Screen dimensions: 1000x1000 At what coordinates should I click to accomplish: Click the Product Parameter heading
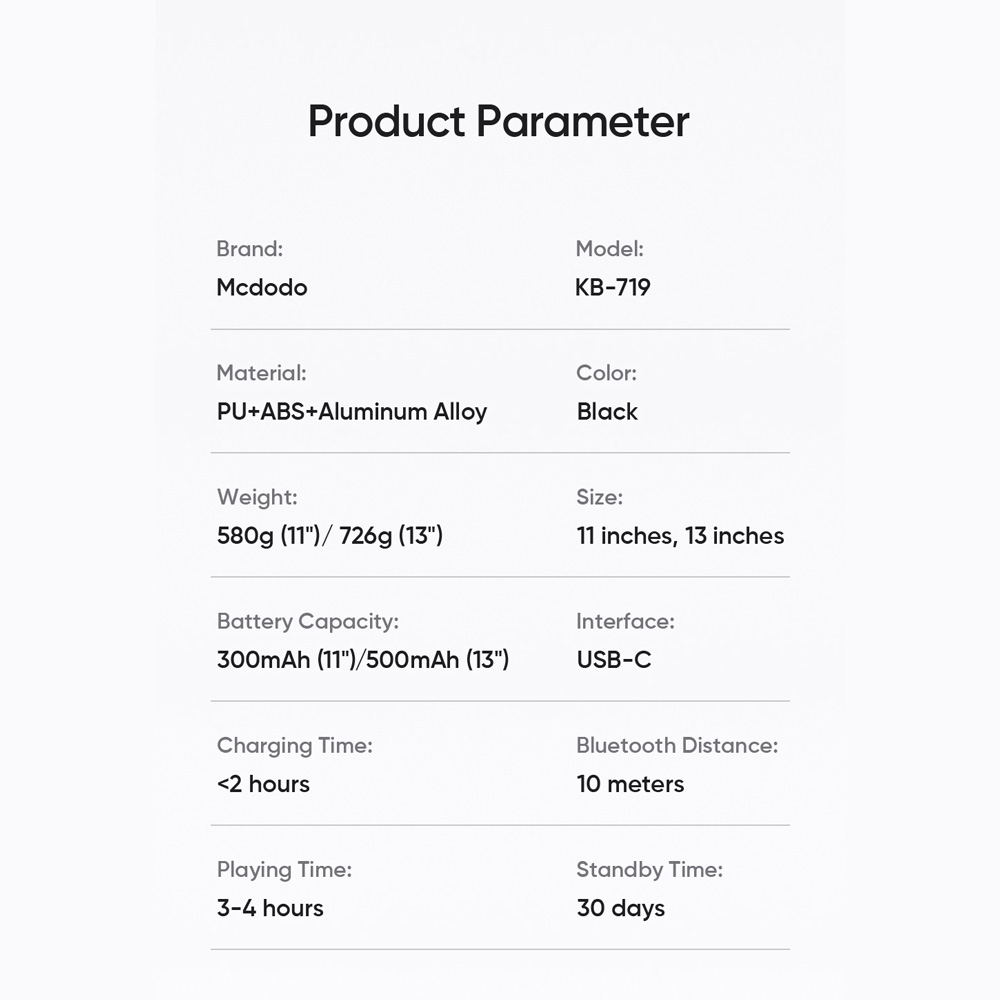(499, 122)
